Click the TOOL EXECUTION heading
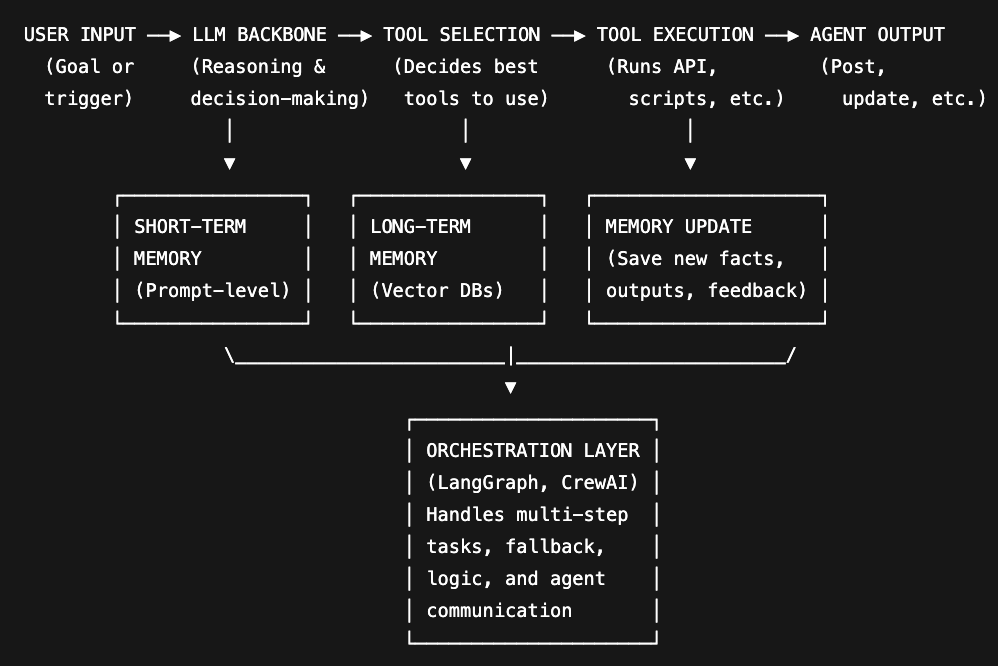Viewport: 998px width, 666px height. [675, 35]
